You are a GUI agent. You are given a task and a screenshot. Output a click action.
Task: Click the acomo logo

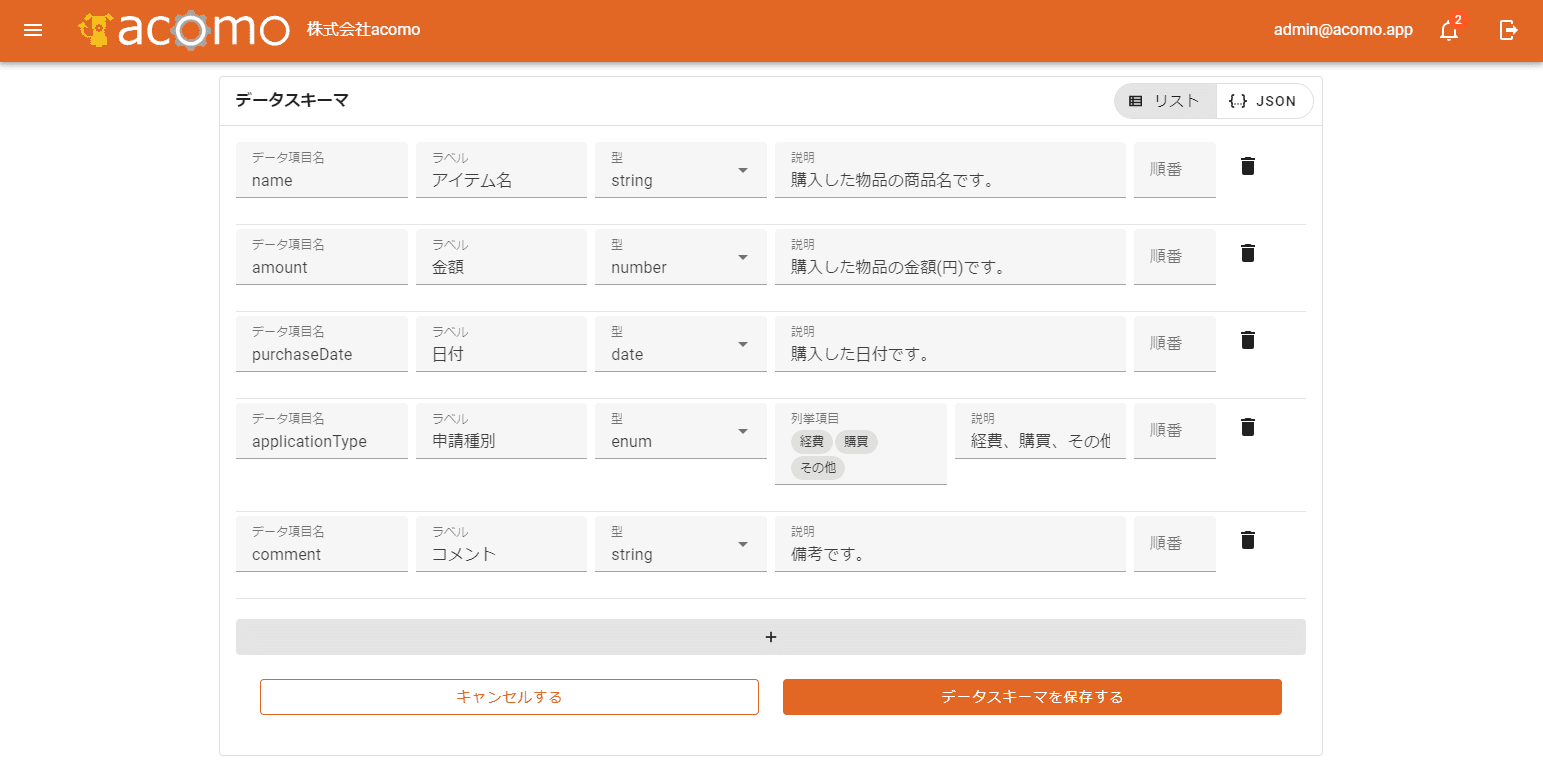point(185,30)
